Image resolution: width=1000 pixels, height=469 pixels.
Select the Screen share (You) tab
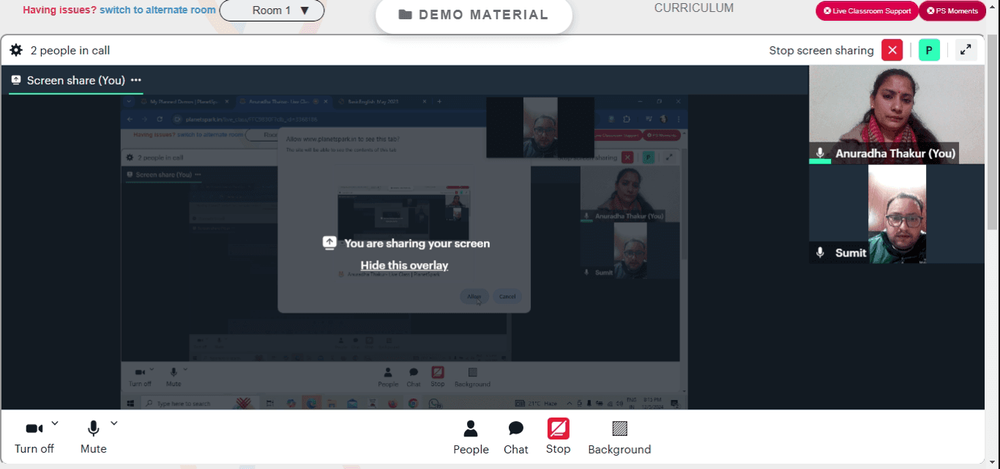point(75,80)
